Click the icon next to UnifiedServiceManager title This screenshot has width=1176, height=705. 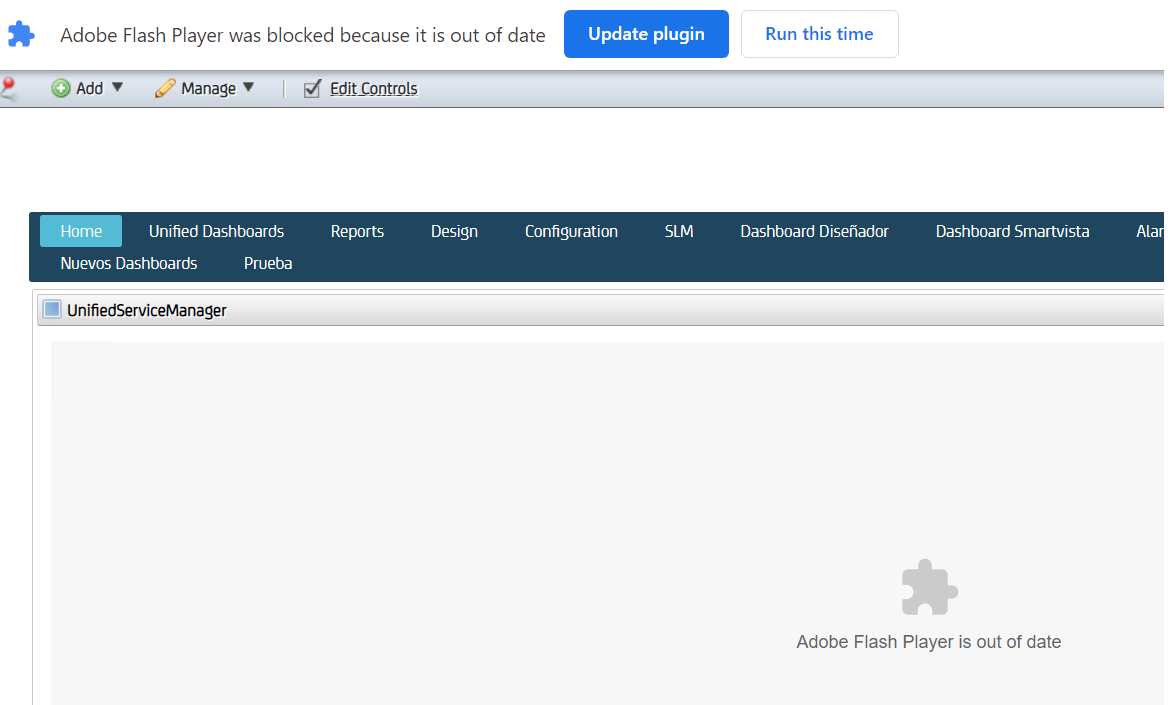click(51, 309)
